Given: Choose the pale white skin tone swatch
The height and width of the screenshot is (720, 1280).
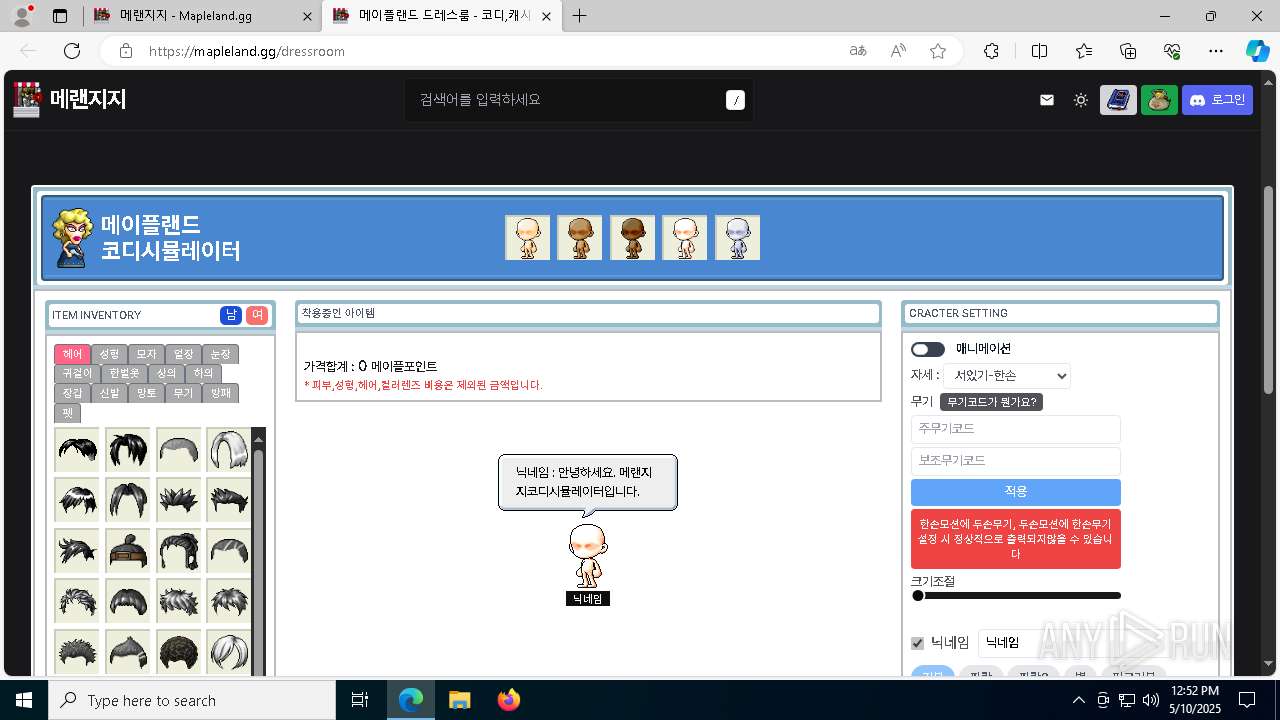Looking at the screenshot, I should [x=685, y=238].
